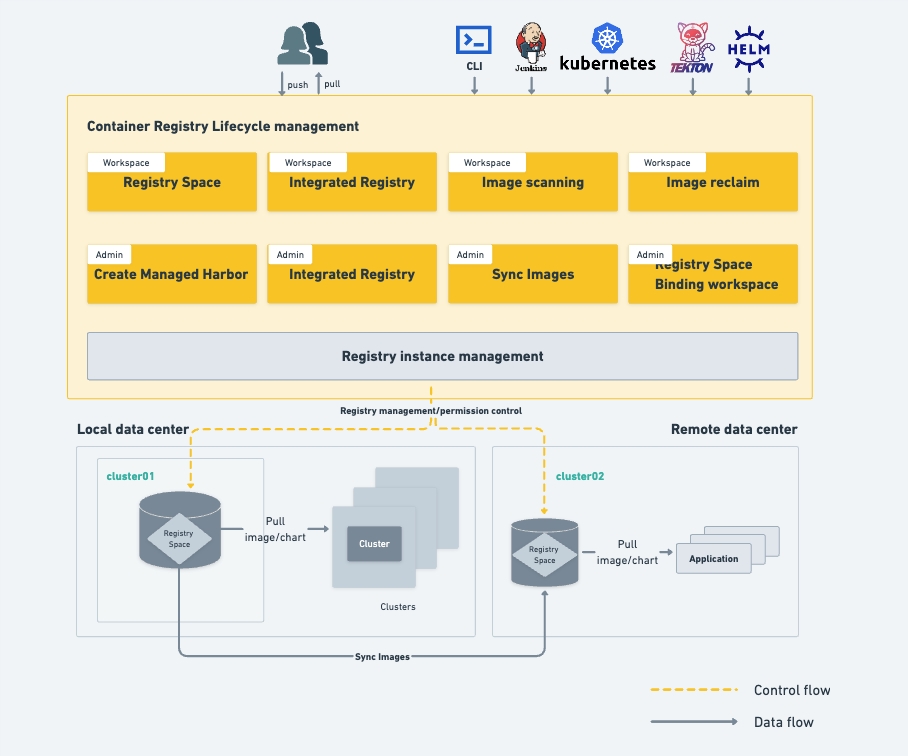Click the users group icon

point(303,44)
